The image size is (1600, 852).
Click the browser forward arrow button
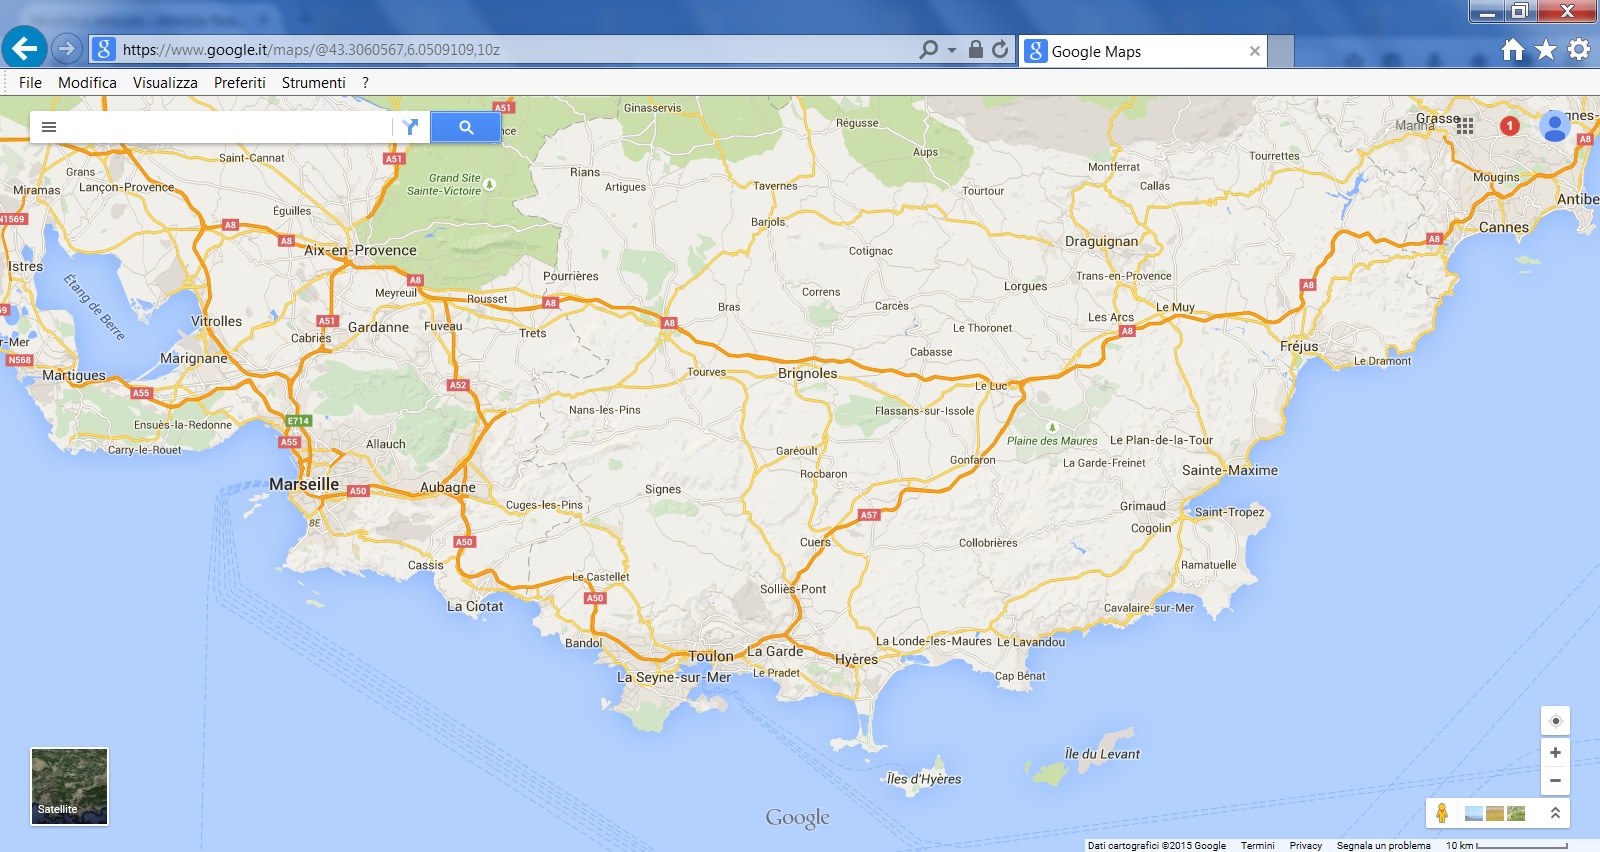pyautogui.click(x=67, y=48)
